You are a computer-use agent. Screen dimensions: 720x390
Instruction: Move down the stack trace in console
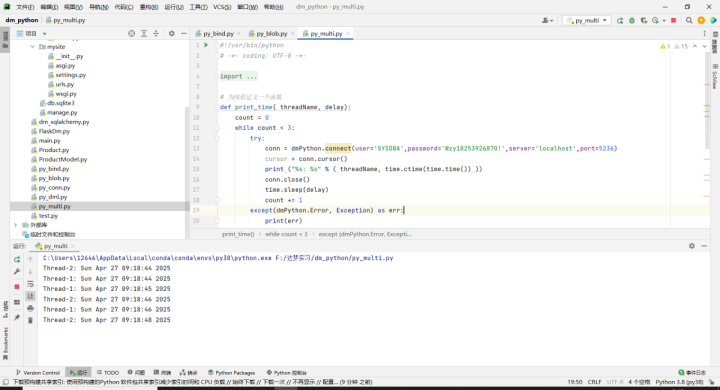point(30,271)
